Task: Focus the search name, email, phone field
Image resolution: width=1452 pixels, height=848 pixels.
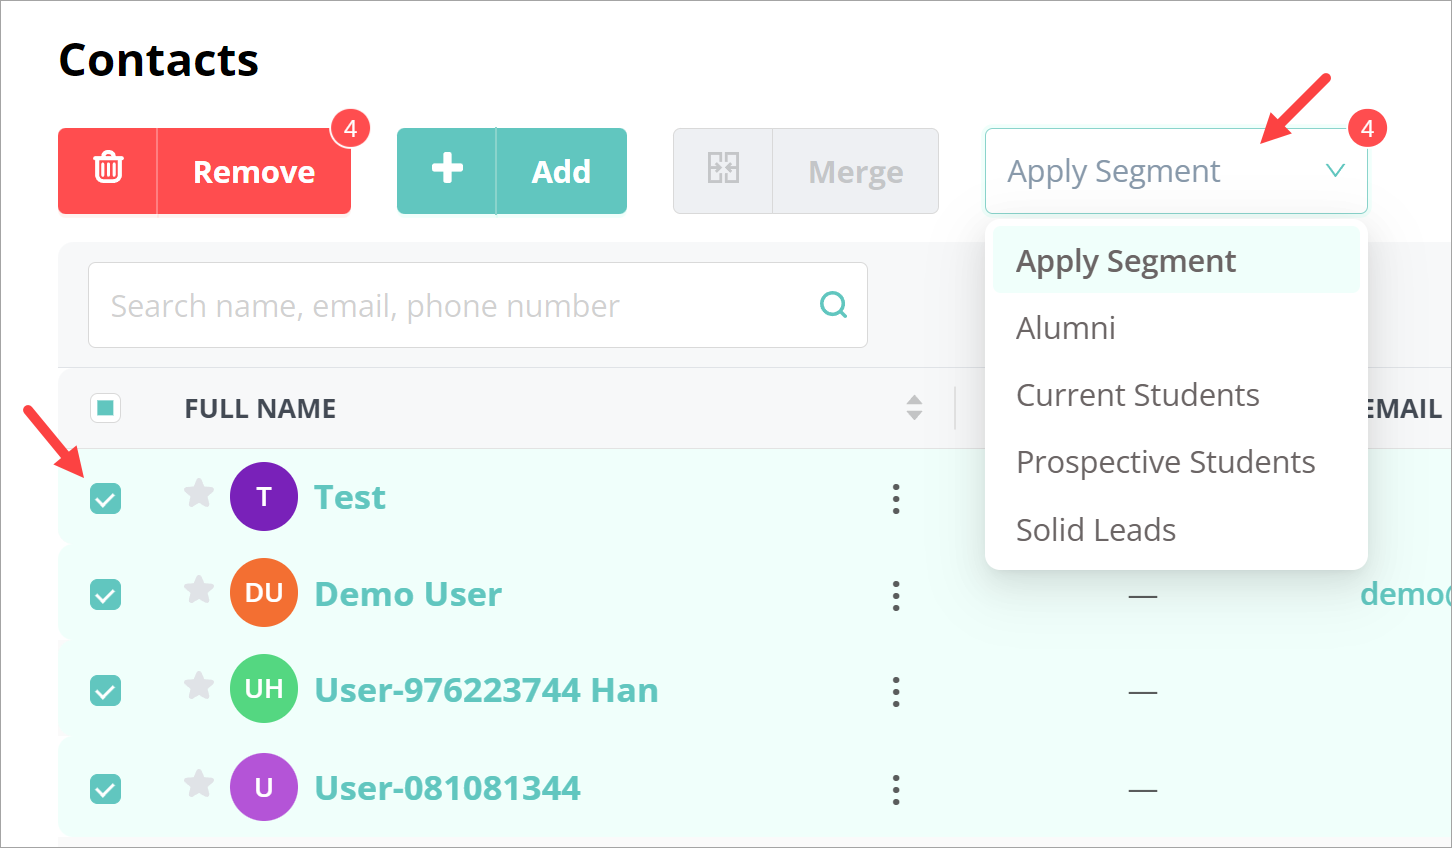Action: coord(477,305)
